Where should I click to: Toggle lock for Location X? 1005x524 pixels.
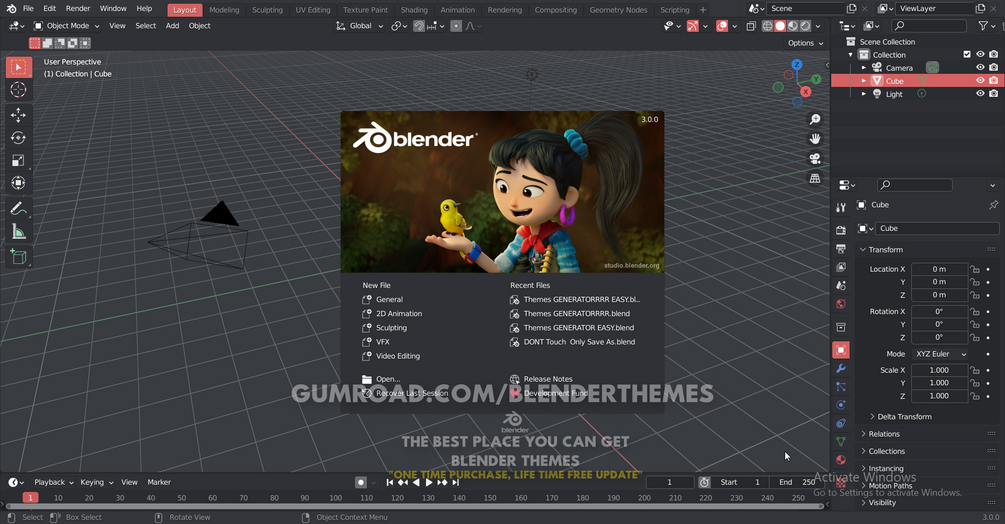[975, 269]
